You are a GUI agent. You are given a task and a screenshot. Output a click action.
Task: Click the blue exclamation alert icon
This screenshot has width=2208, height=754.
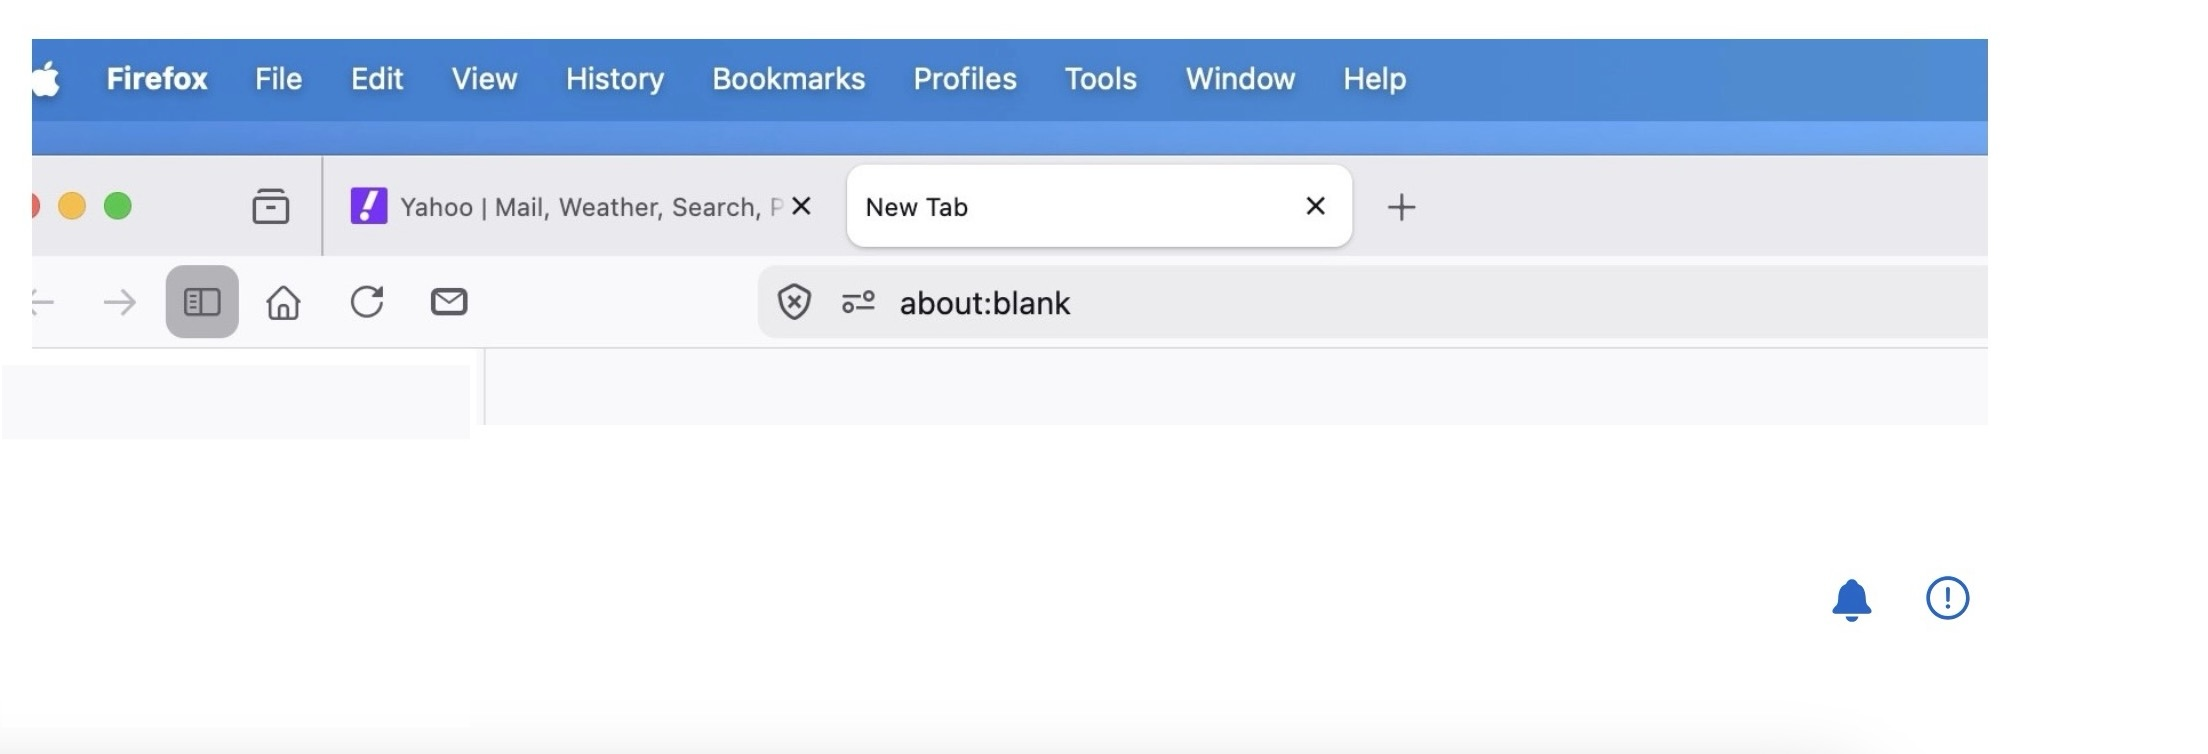coord(1947,598)
